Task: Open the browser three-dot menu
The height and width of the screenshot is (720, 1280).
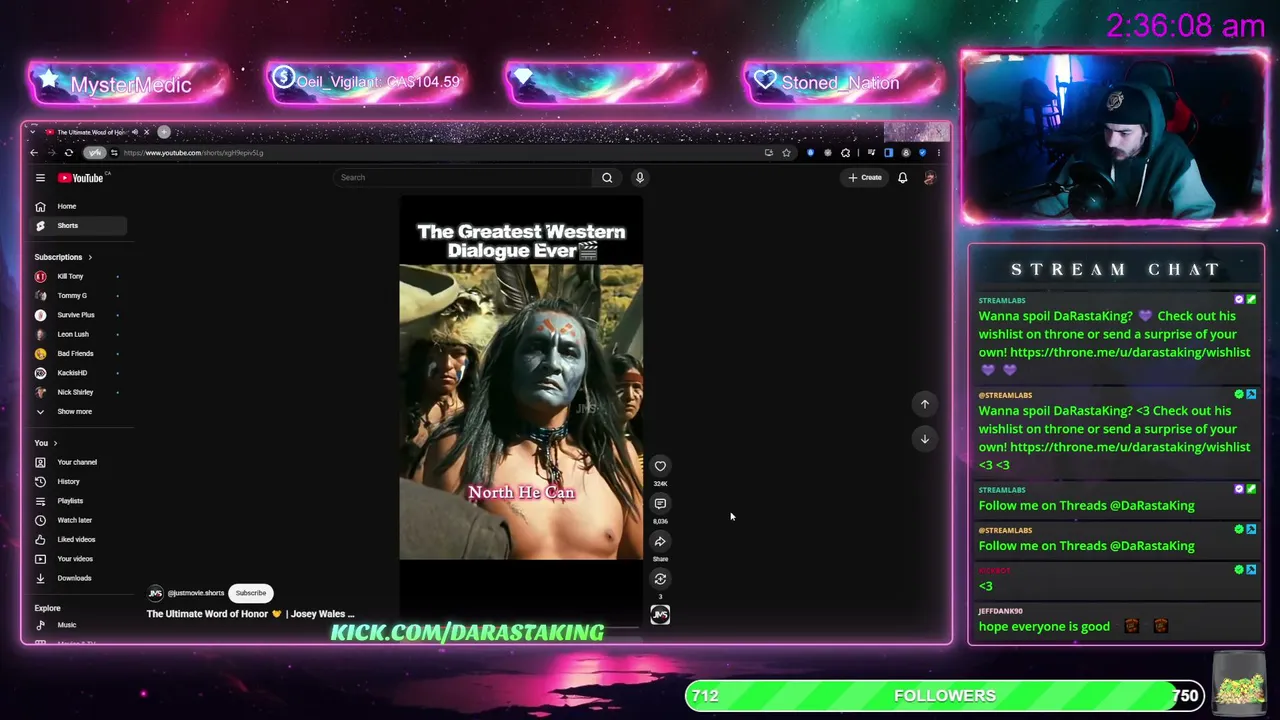Action: (x=938, y=153)
